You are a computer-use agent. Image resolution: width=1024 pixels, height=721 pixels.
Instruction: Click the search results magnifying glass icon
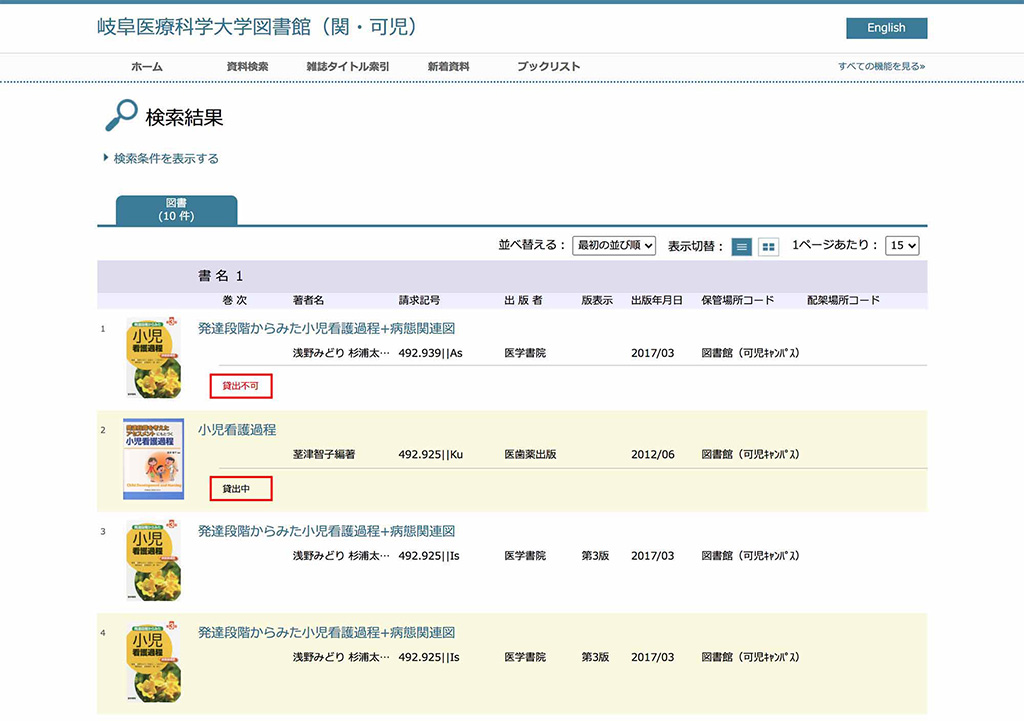point(120,116)
